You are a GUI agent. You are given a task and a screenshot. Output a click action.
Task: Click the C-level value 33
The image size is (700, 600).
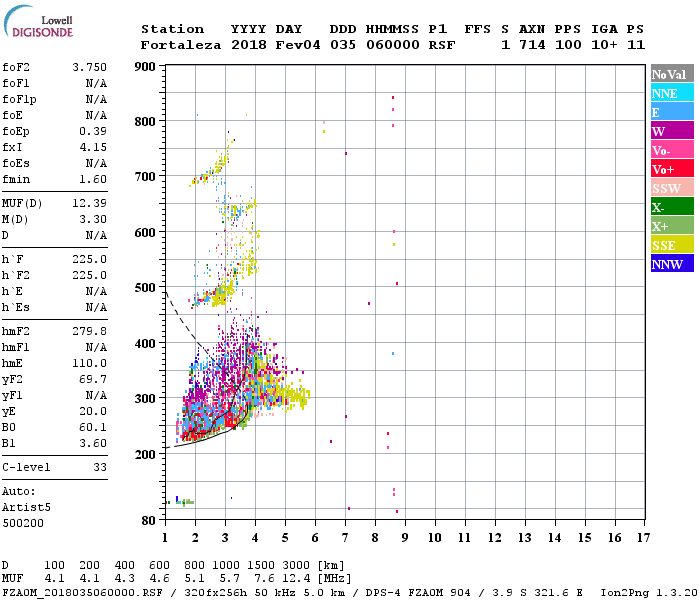click(100, 467)
